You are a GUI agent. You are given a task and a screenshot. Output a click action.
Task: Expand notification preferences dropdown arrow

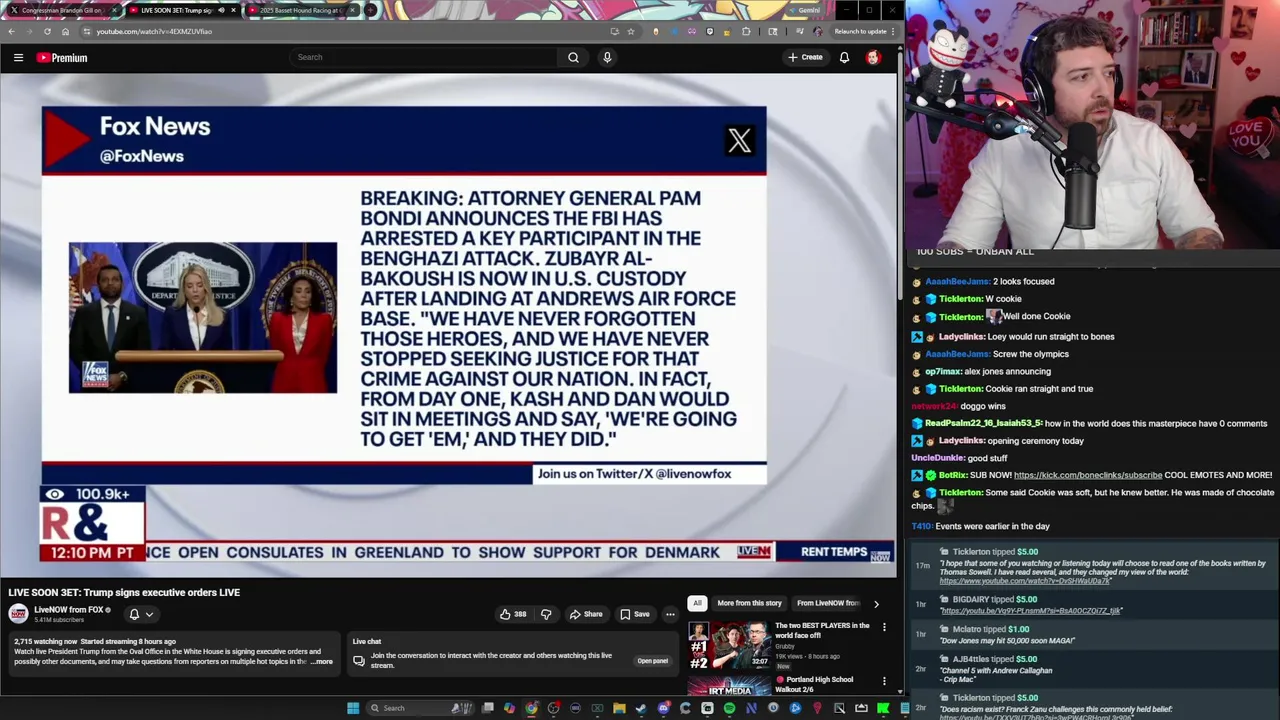pos(149,614)
